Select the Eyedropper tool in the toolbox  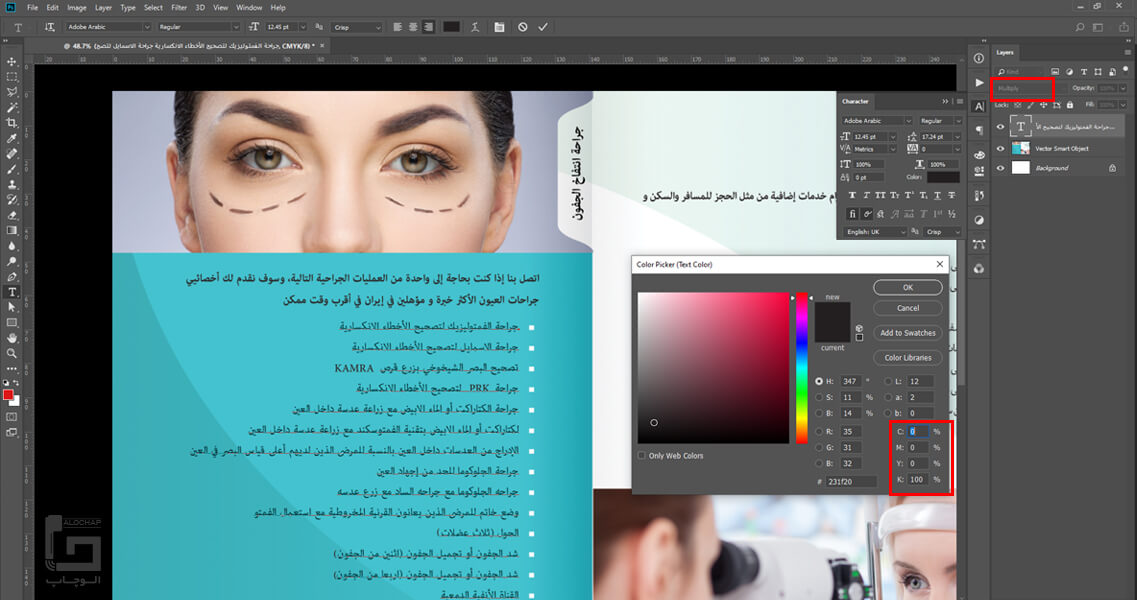[12, 139]
